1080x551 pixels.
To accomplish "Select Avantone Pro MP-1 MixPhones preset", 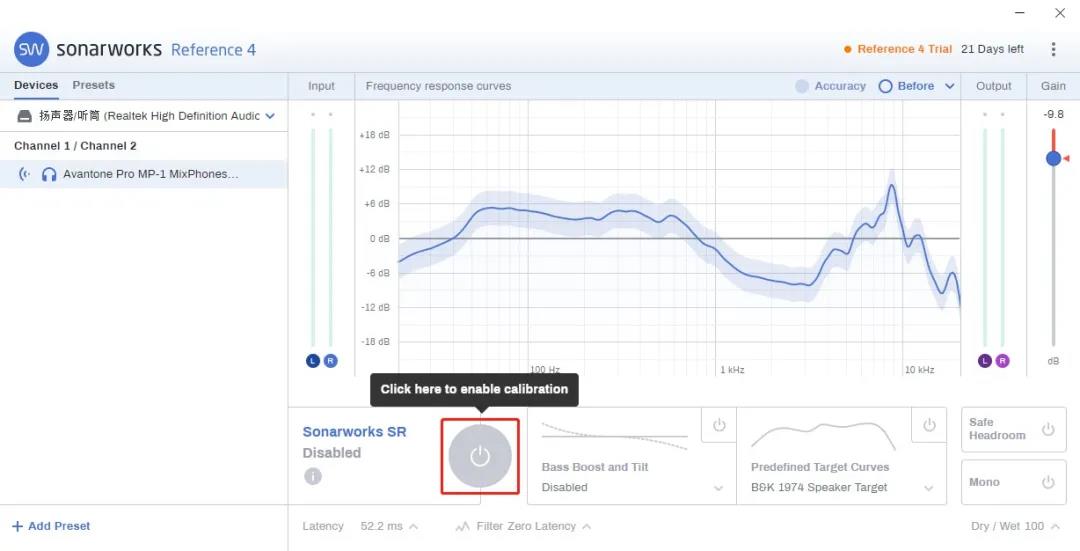I will 143,174.
